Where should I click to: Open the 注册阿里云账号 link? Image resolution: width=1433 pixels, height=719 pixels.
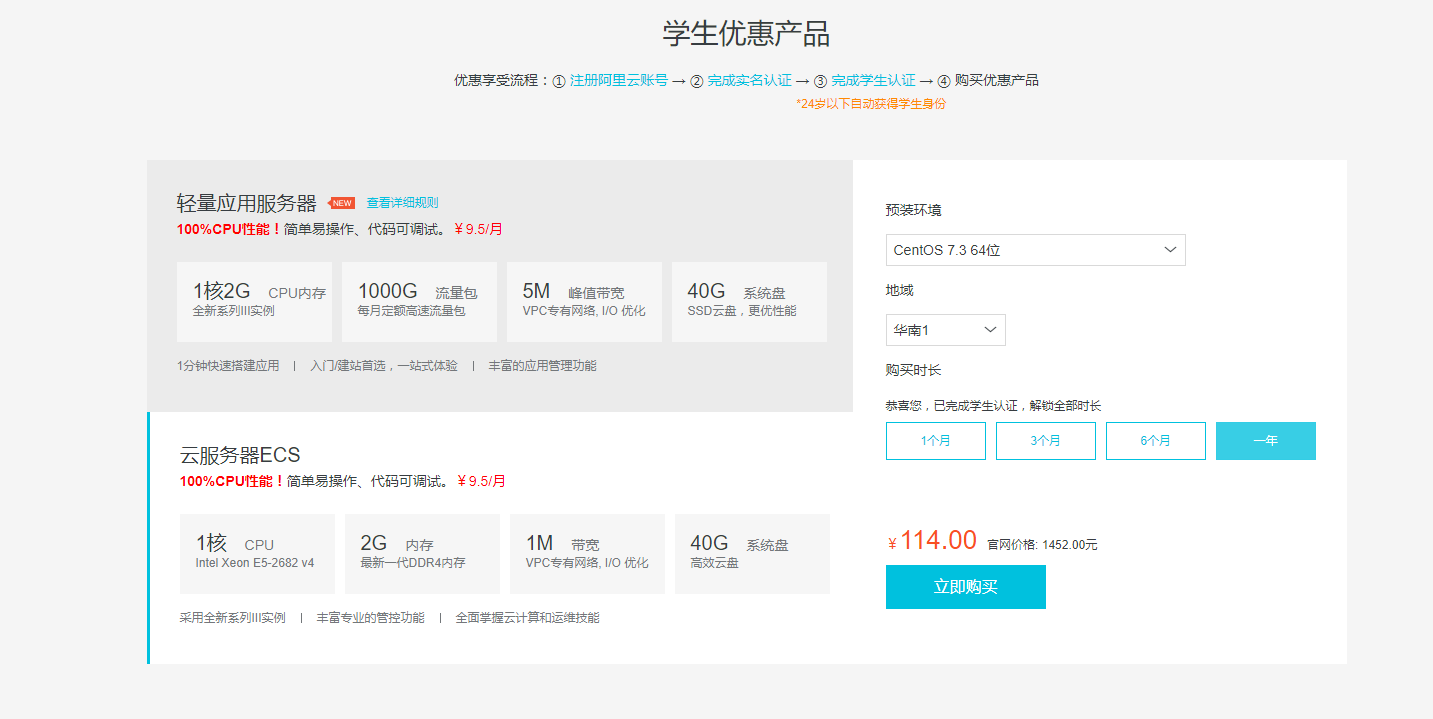pyautogui.click(x=618, y=80)
